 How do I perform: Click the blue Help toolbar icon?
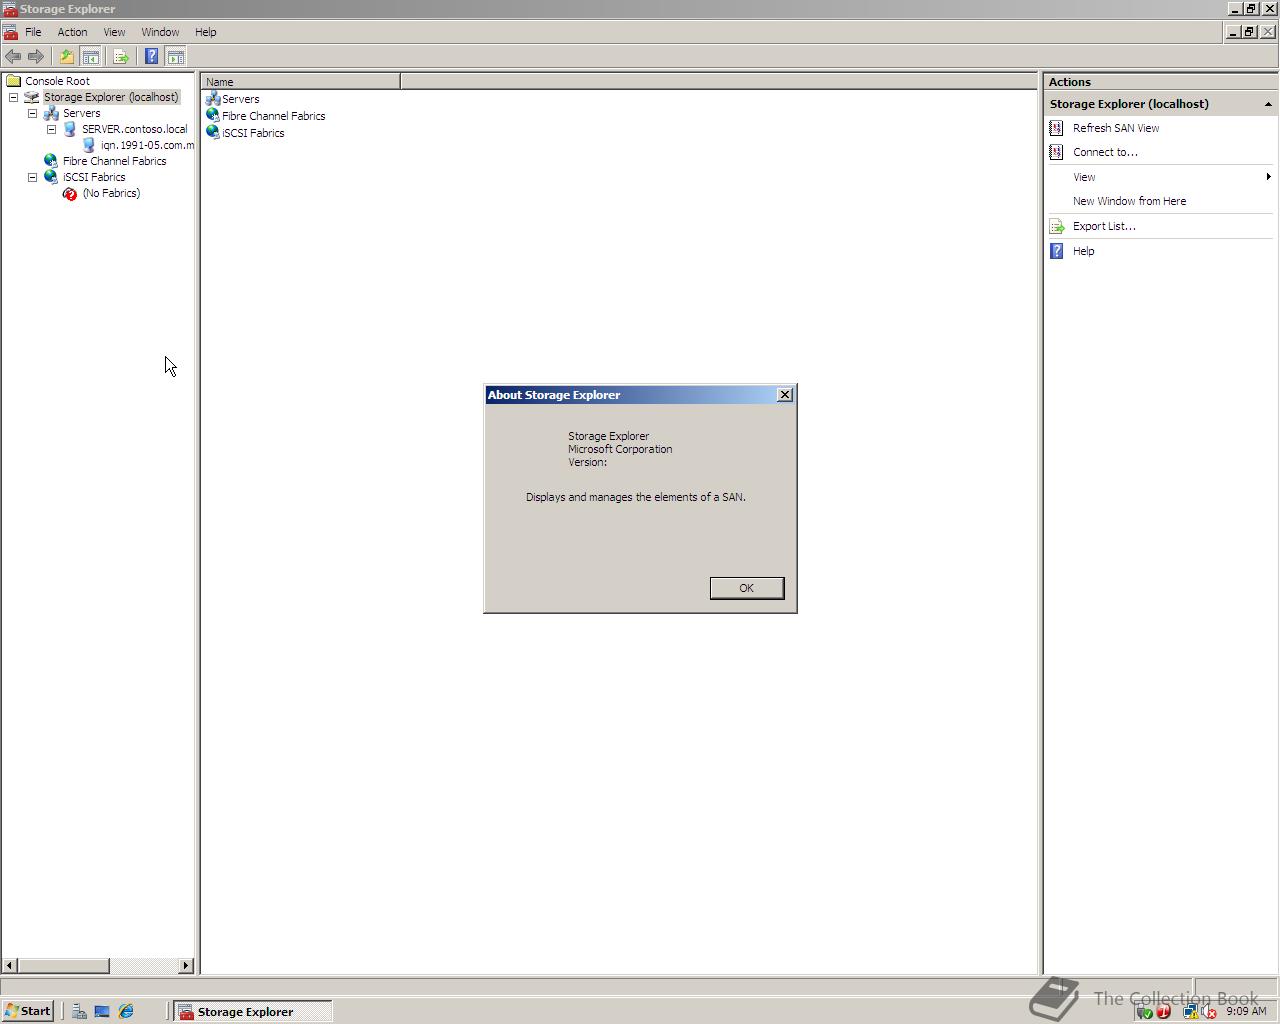click(x=152, y=57)
